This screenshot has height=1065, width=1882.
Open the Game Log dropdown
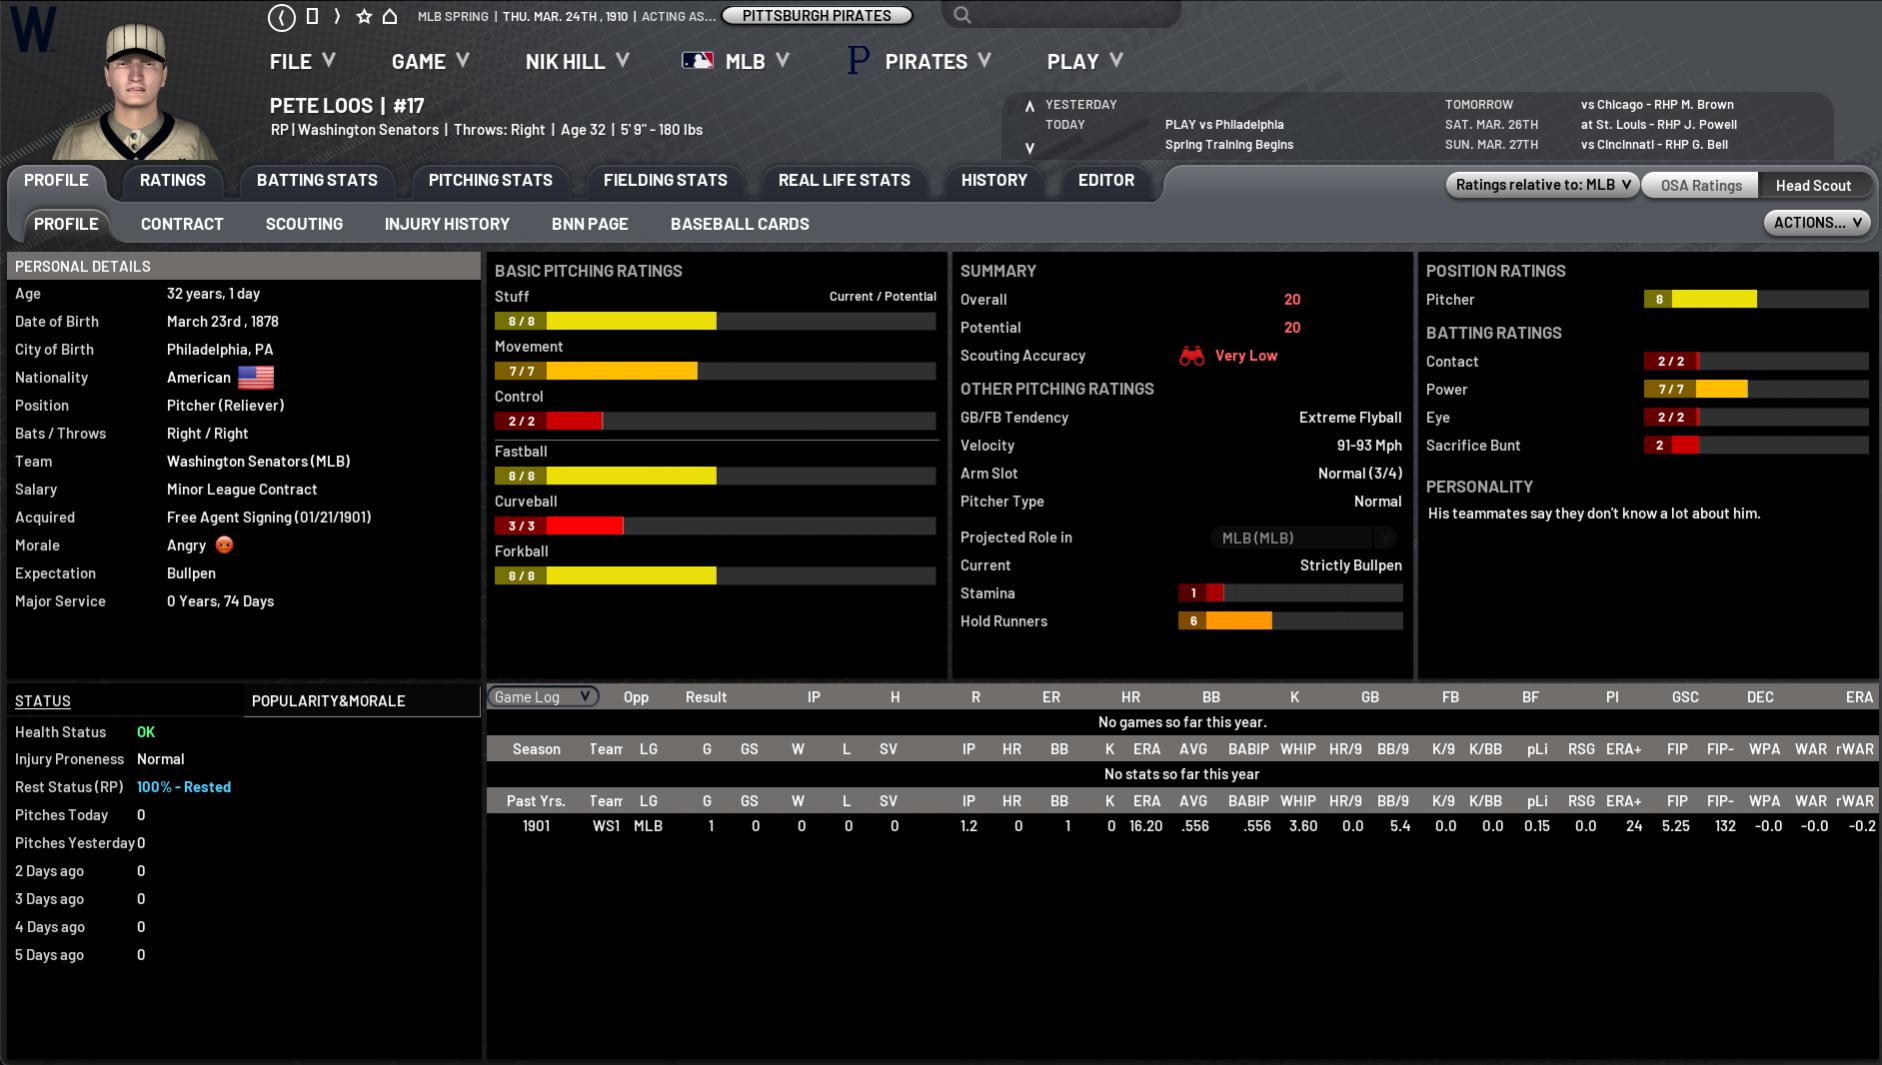coord(542,697)
